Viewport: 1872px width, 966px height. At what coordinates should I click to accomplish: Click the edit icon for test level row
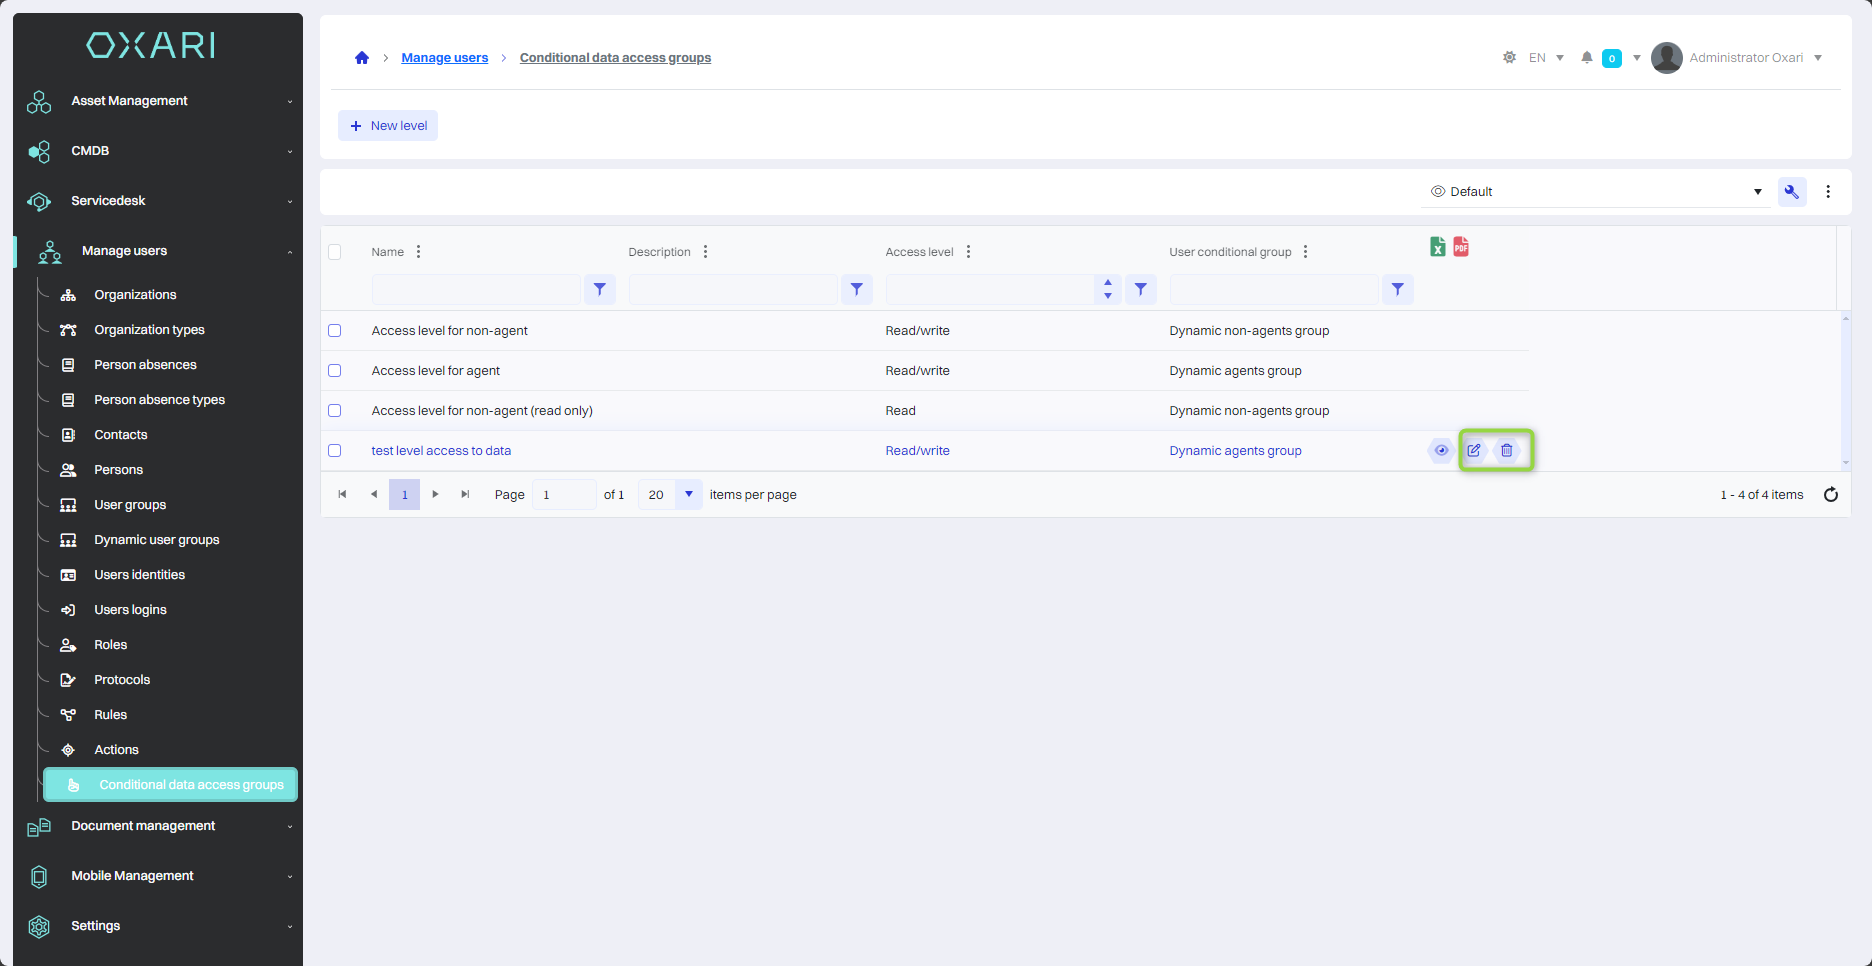(x=1474, y=450)
